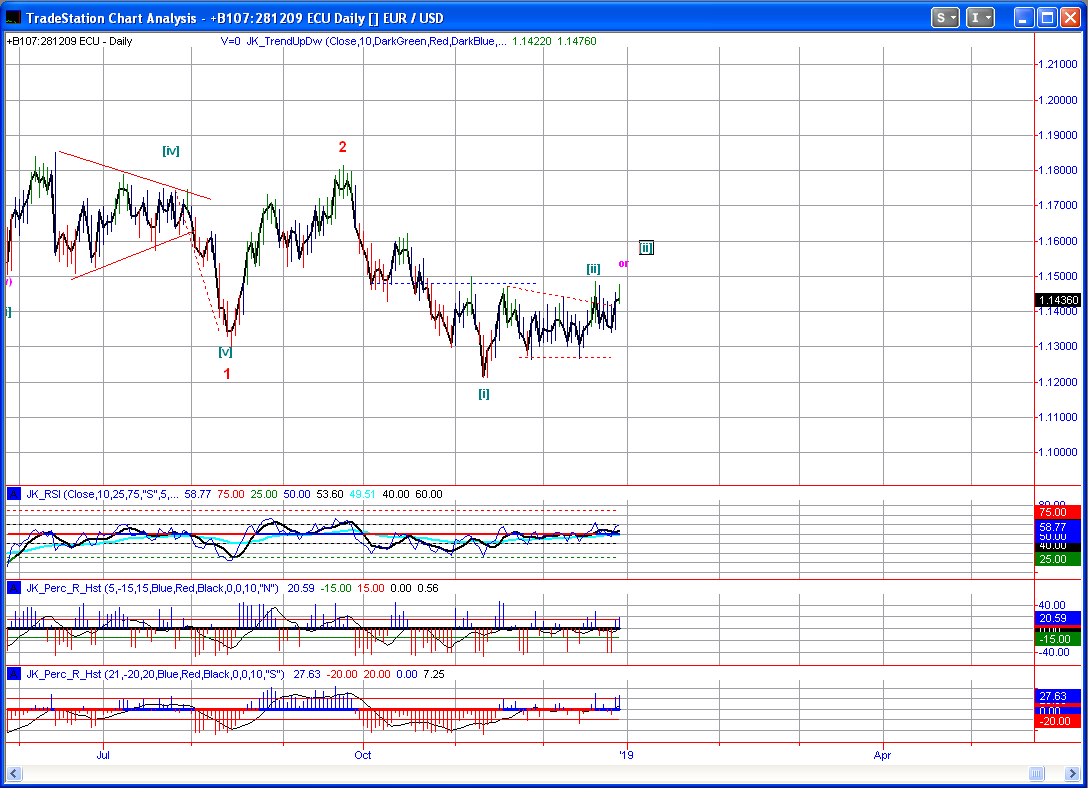Click the 1.14760 value in chart header
Screen dimensions: 1088x788
point(577,41)
